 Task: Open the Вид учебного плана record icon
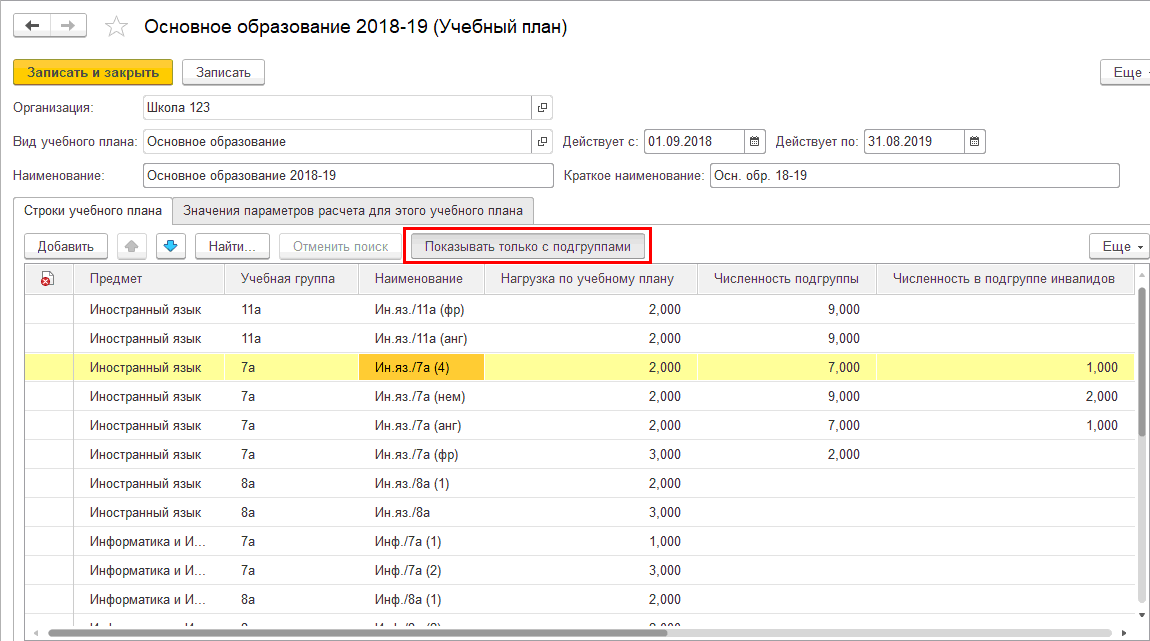(542, 142)
